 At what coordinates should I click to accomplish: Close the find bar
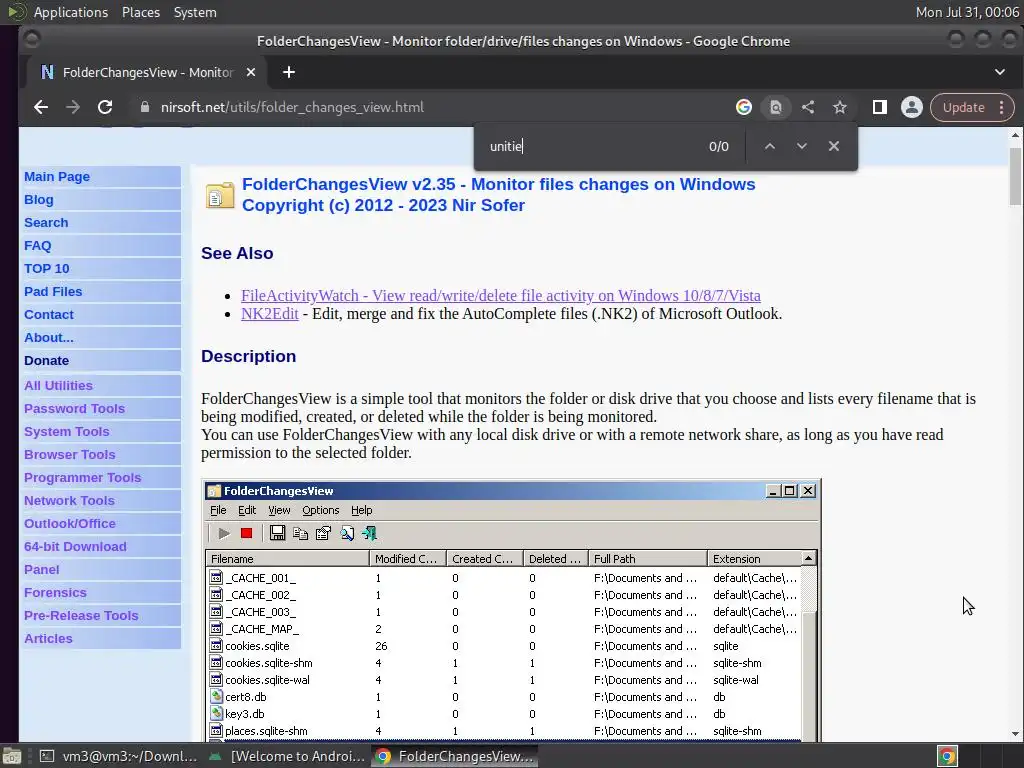(834, 146)
